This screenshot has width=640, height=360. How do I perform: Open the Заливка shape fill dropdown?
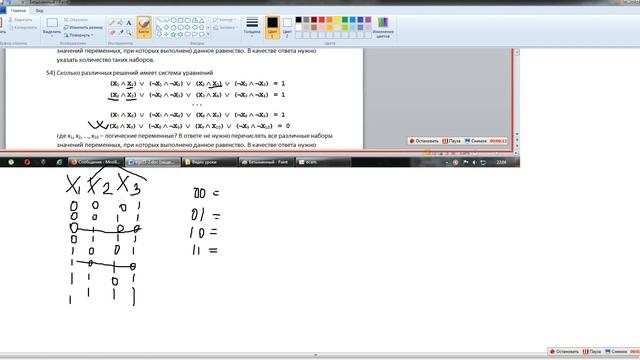tap(225, 27)
